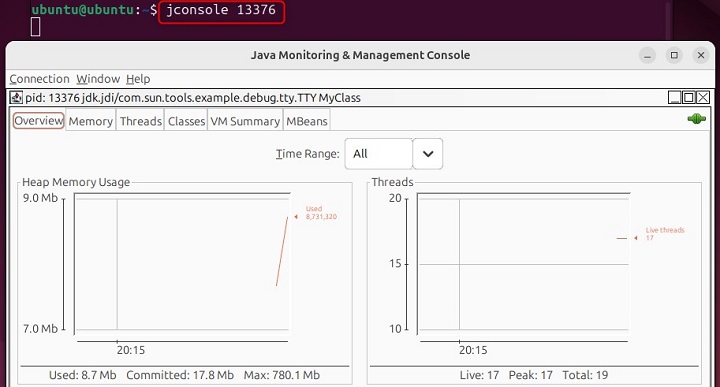Click 'Committed: 17.8 Mb' status text
This screenshot has width=720, height=387.
180,375
